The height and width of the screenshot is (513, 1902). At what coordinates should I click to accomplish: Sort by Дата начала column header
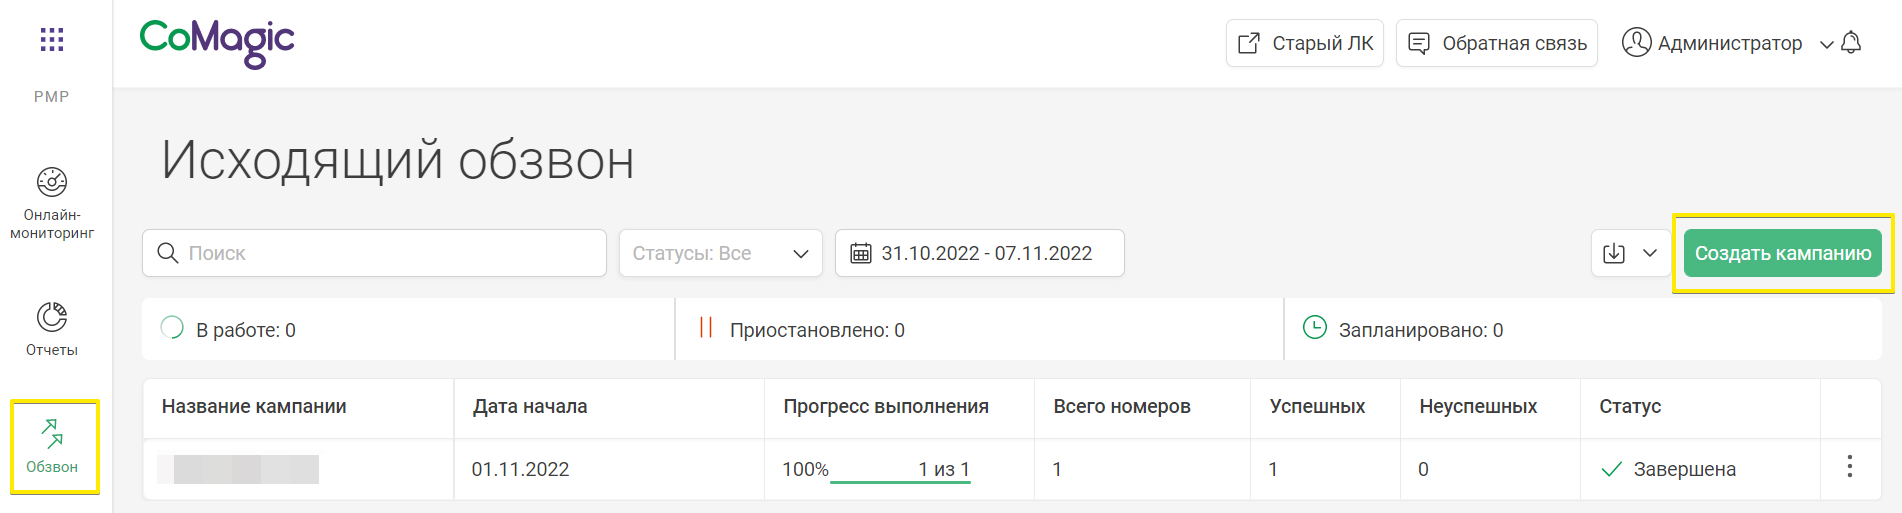(530, 406)
